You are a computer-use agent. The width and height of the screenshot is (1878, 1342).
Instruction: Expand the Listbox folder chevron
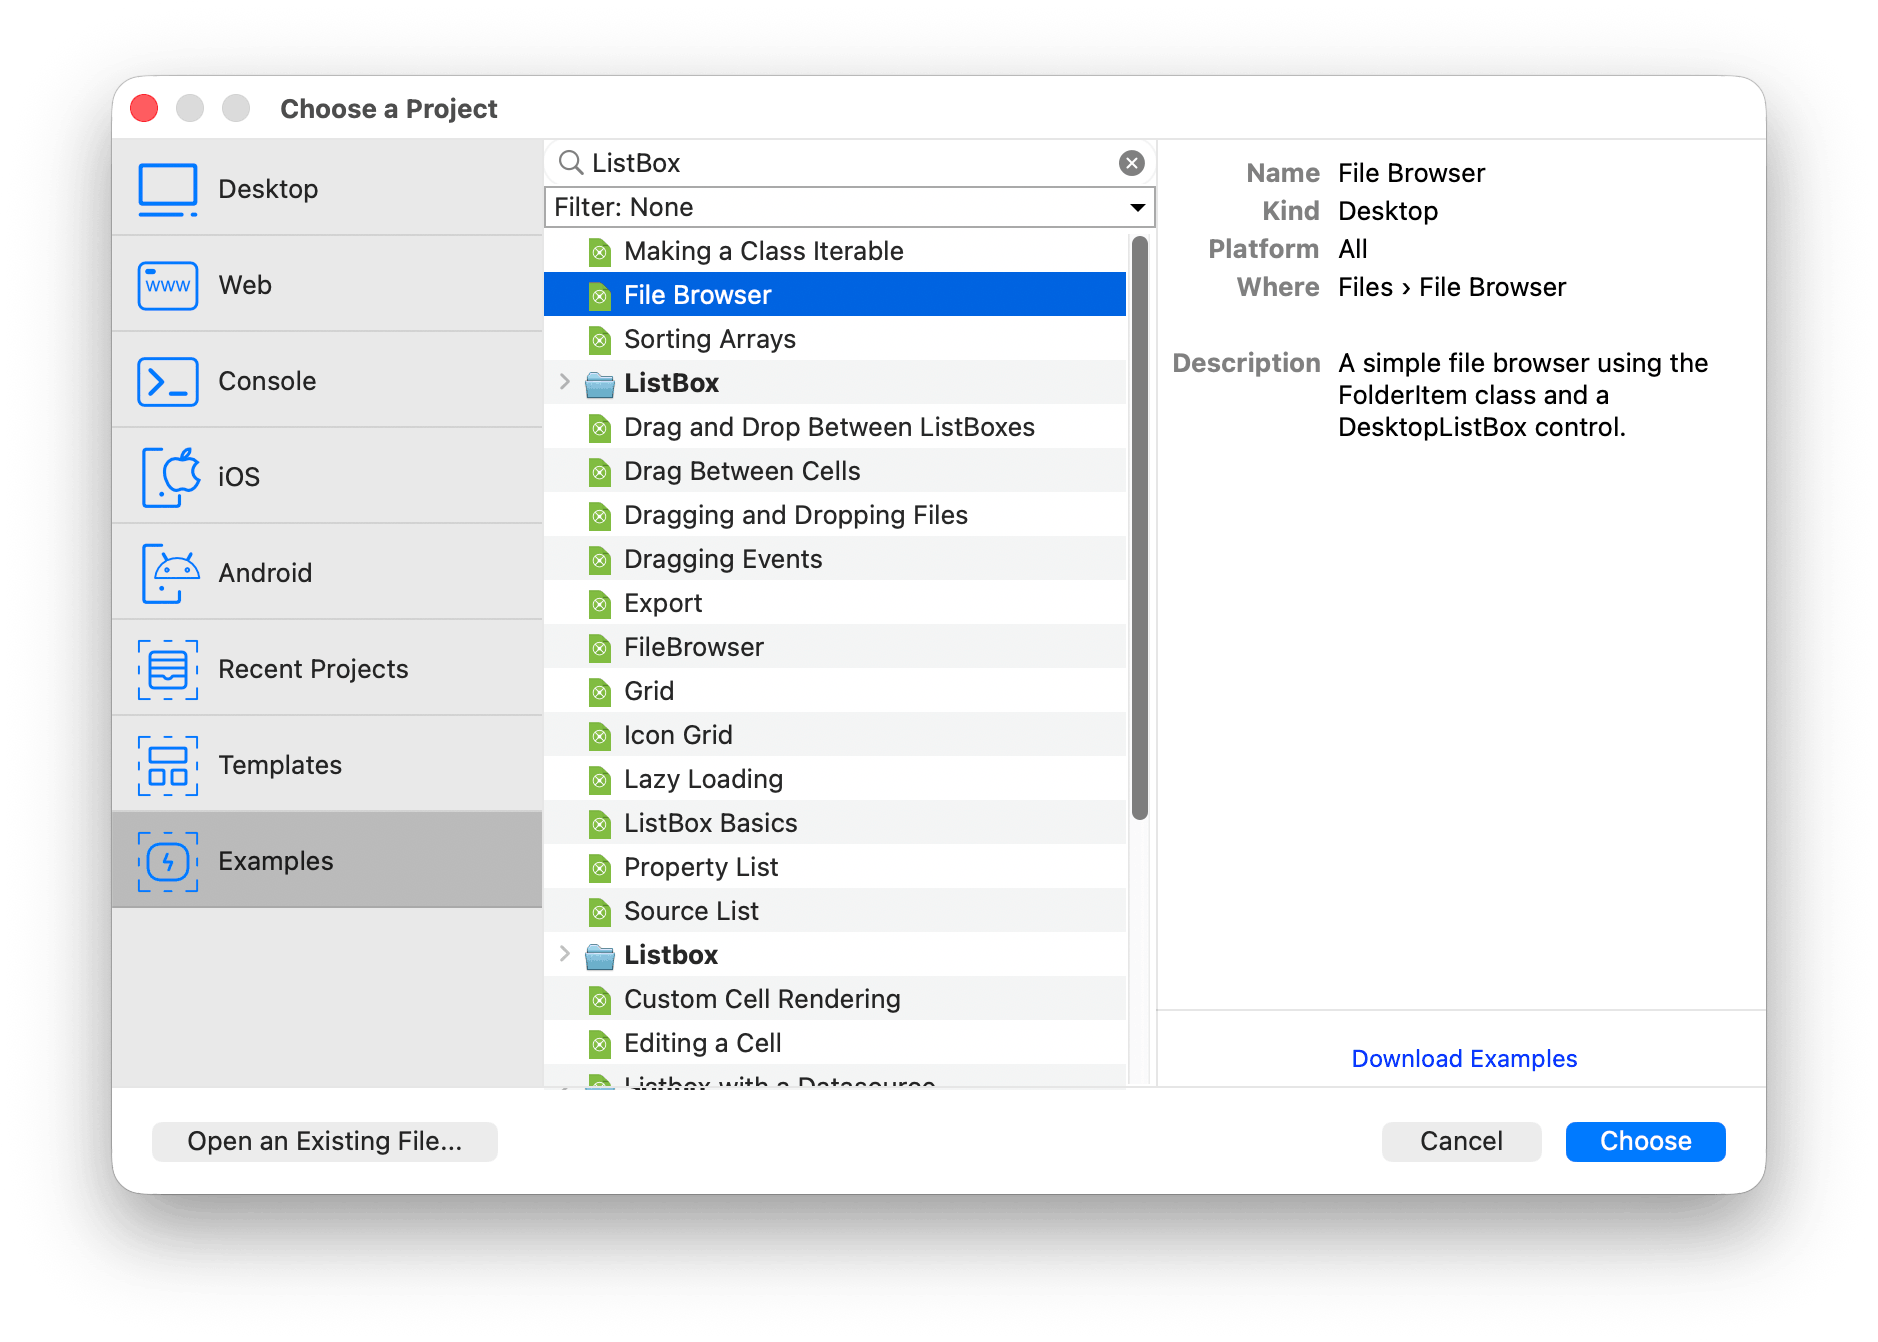[x=565, y=955]
